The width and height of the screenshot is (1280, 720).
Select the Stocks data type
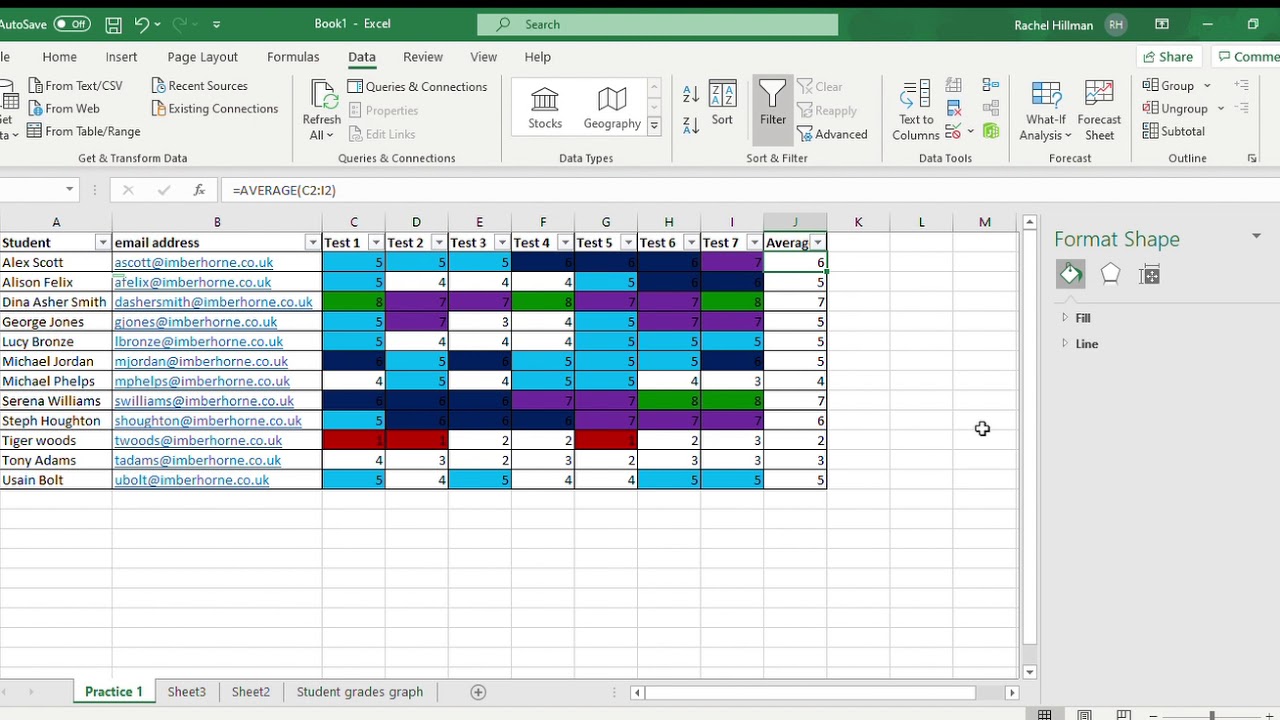tap(545, 107)
